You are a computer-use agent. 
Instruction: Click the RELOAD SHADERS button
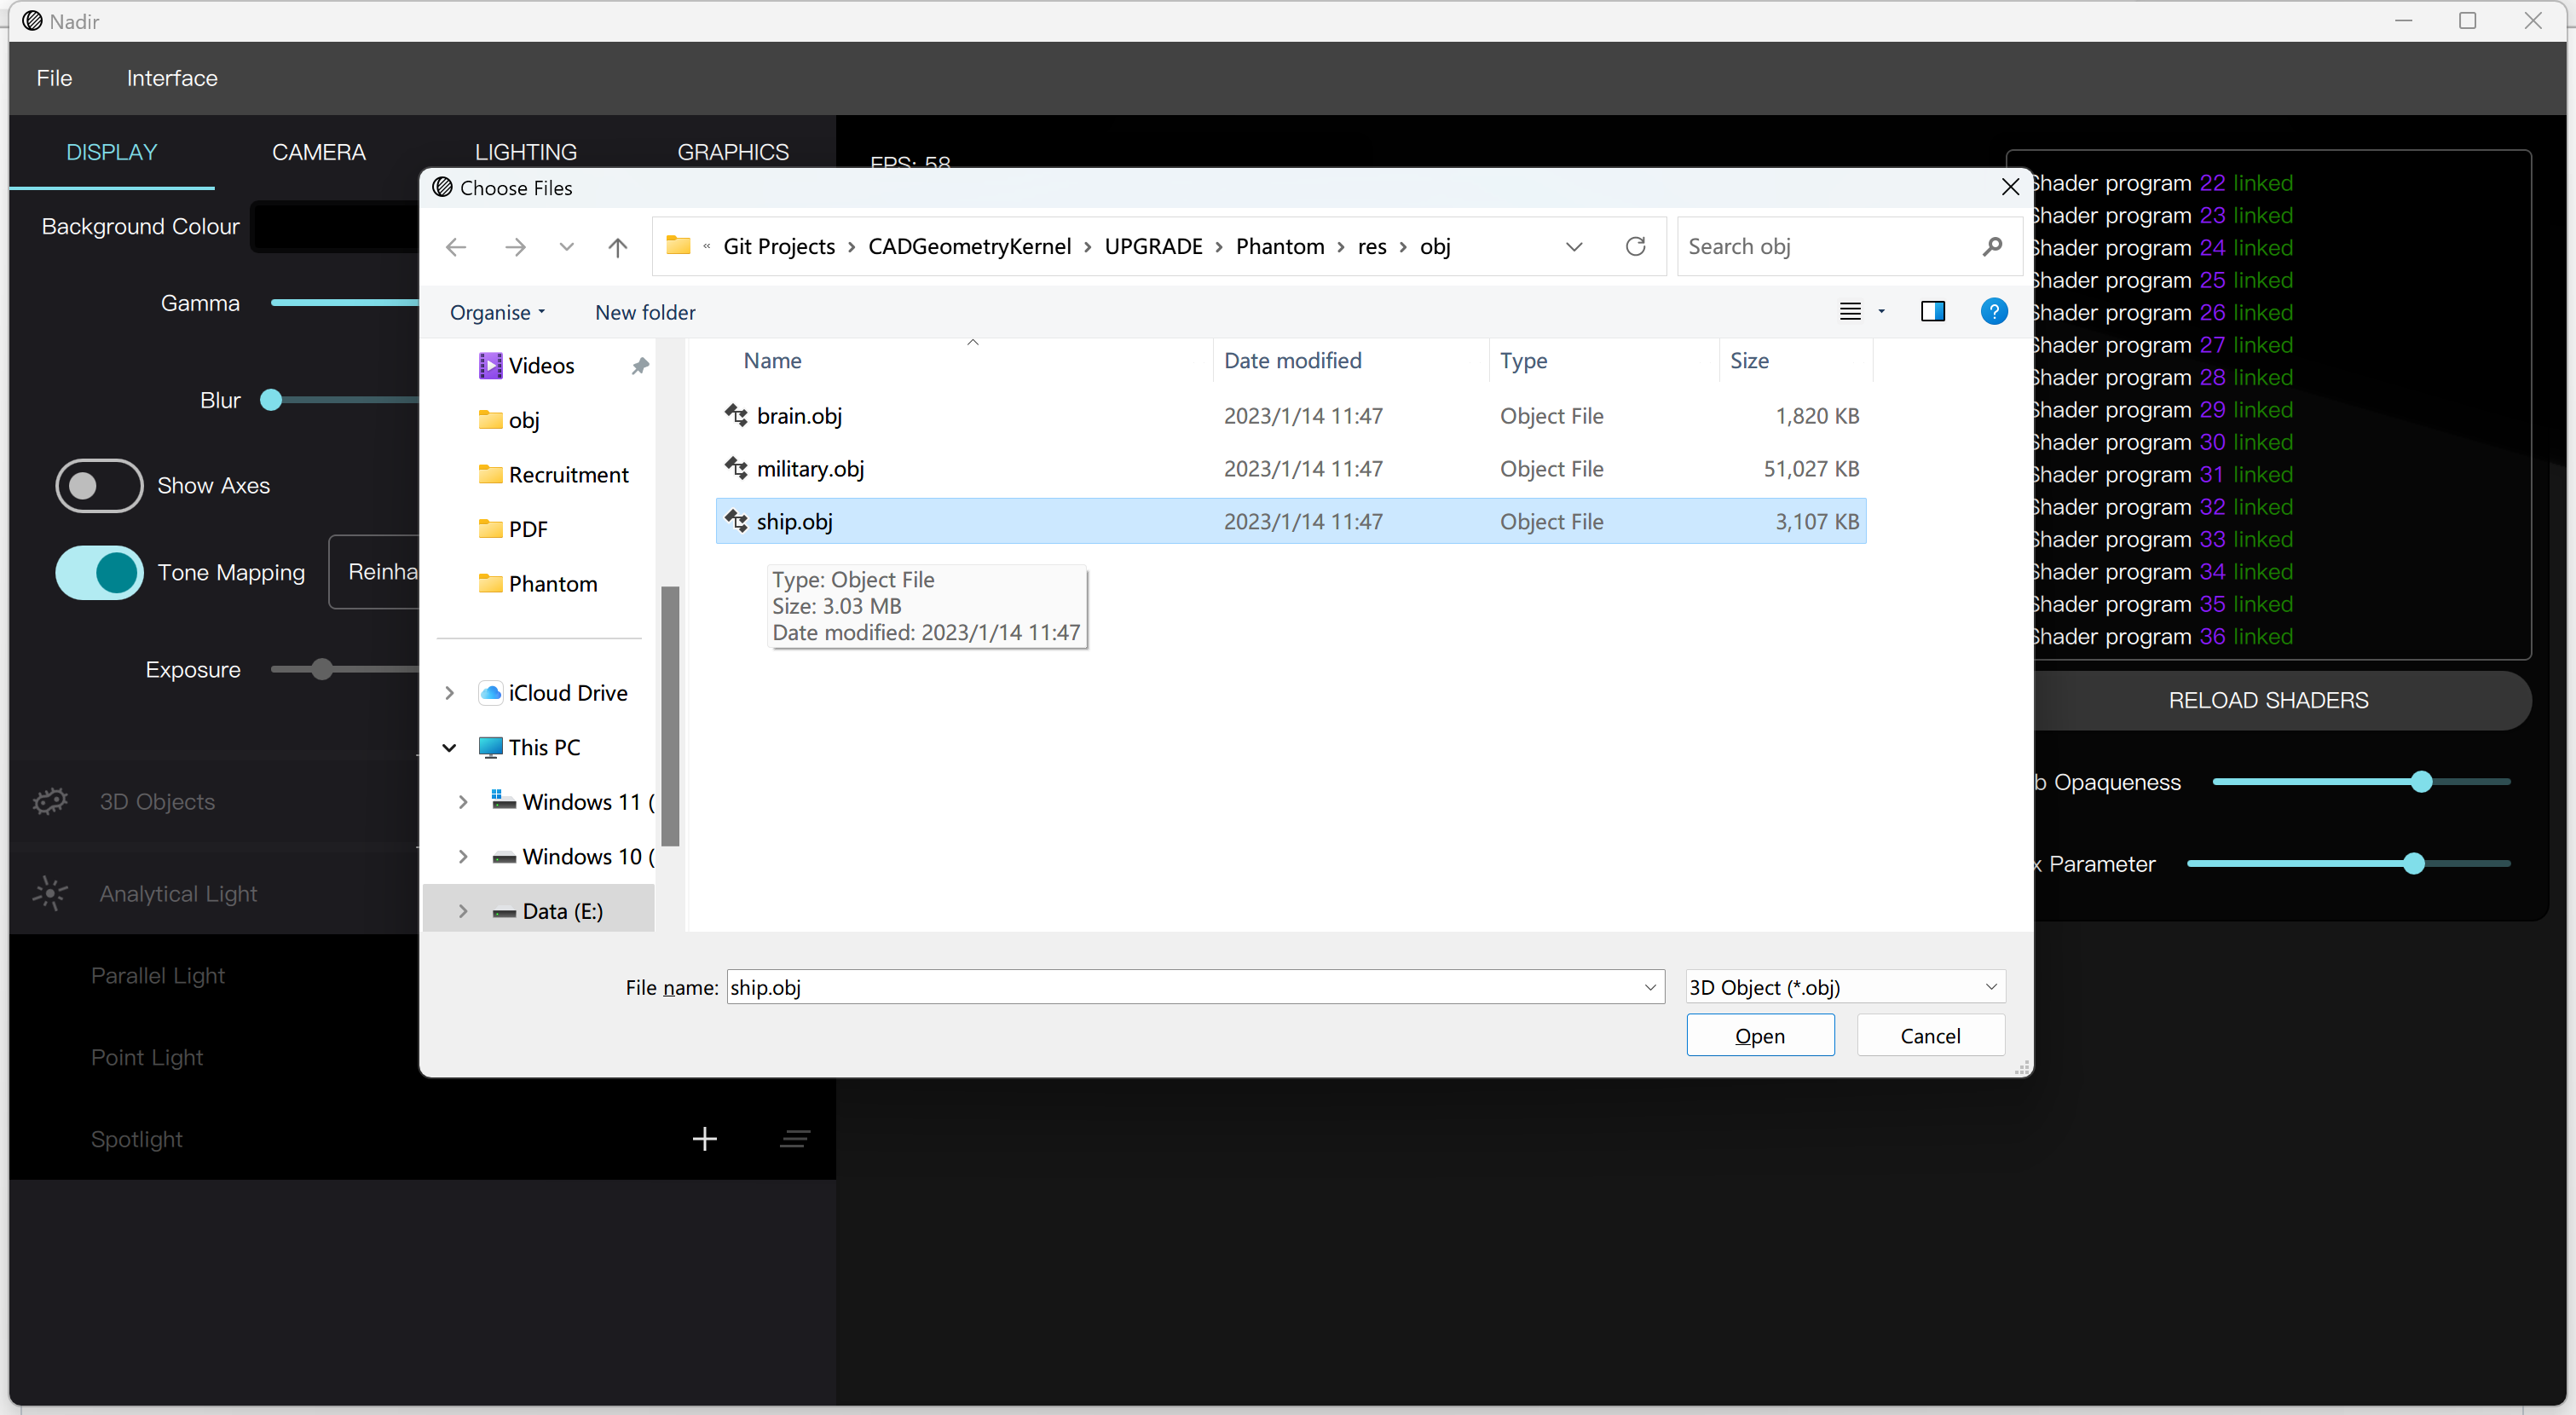click(2267, 700)
